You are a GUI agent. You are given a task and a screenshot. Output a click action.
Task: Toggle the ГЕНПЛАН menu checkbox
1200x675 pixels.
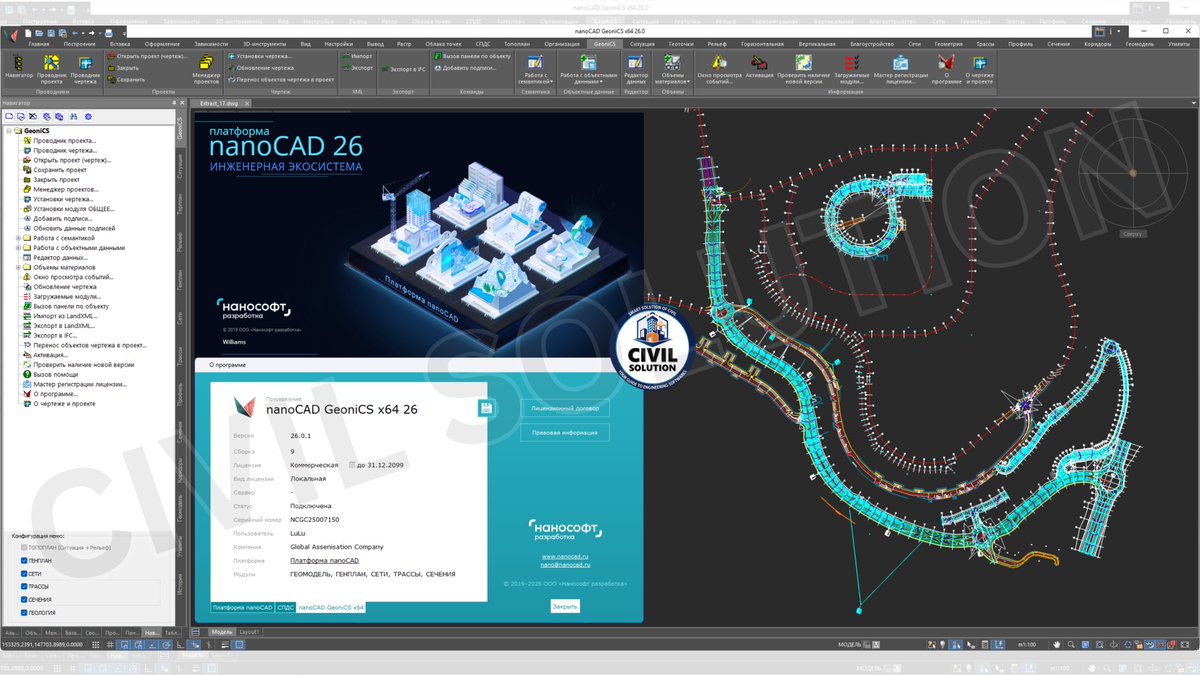coord(25,561)
